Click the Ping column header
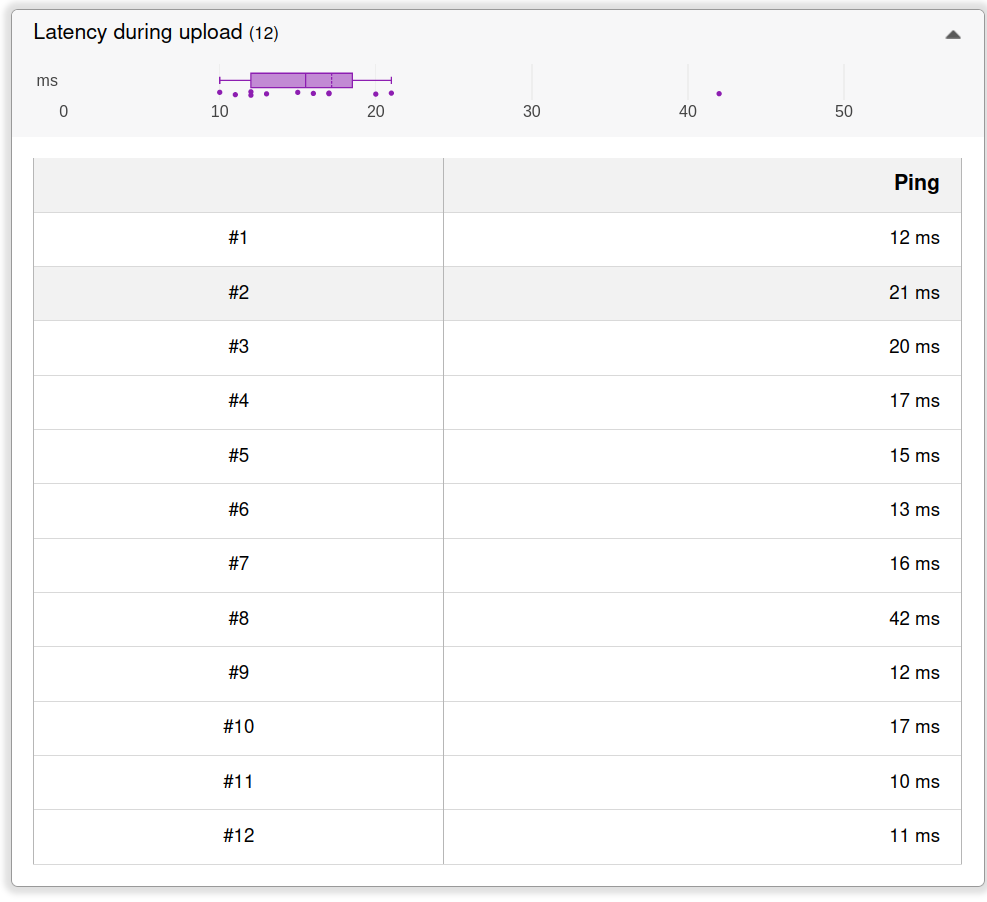 (x=916, y=183)
